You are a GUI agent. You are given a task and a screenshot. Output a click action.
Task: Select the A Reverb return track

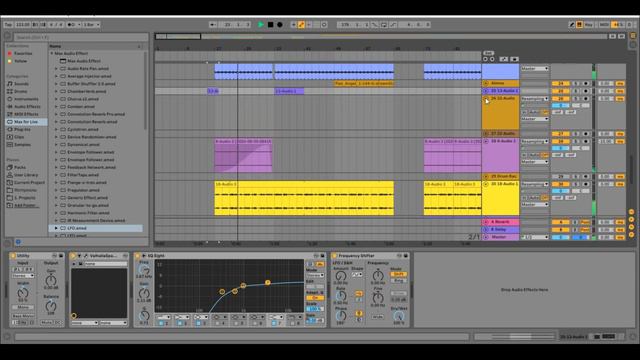click(x=500, y=222)
